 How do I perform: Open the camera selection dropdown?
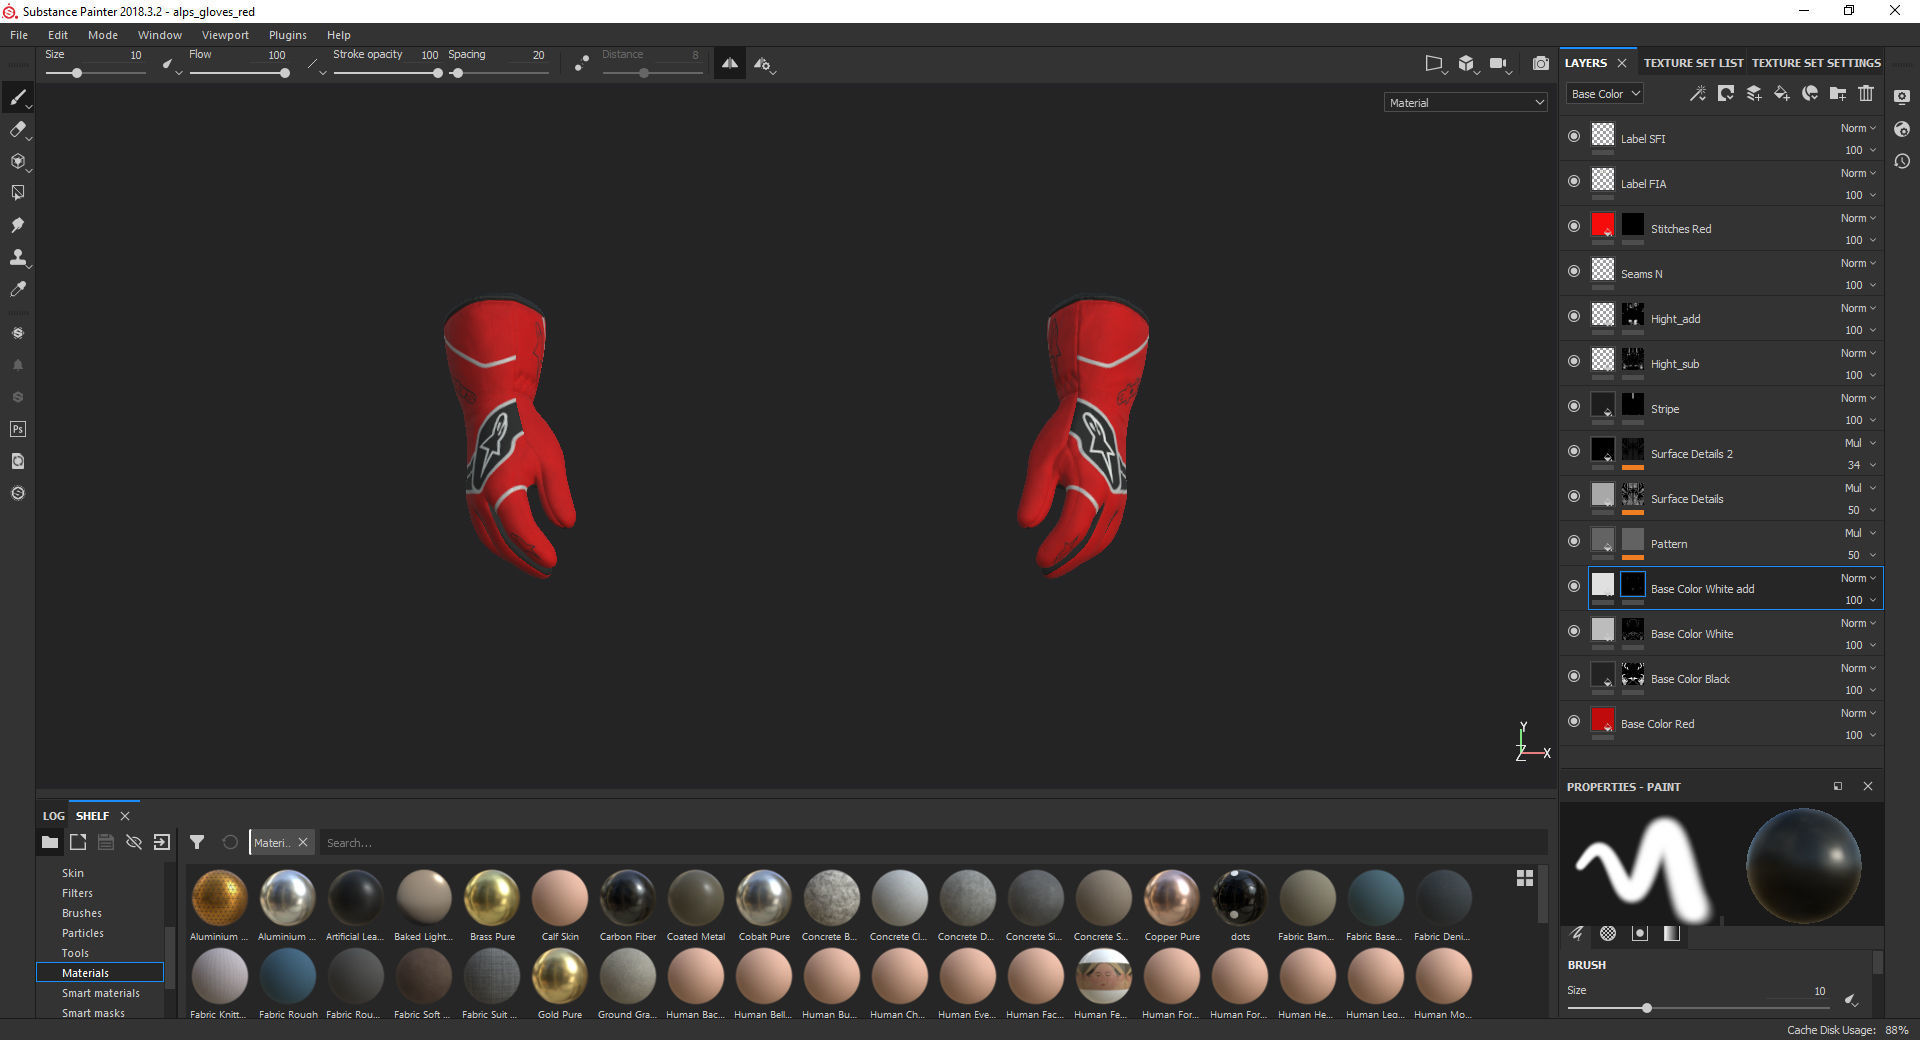click(x=1500, y=64)
